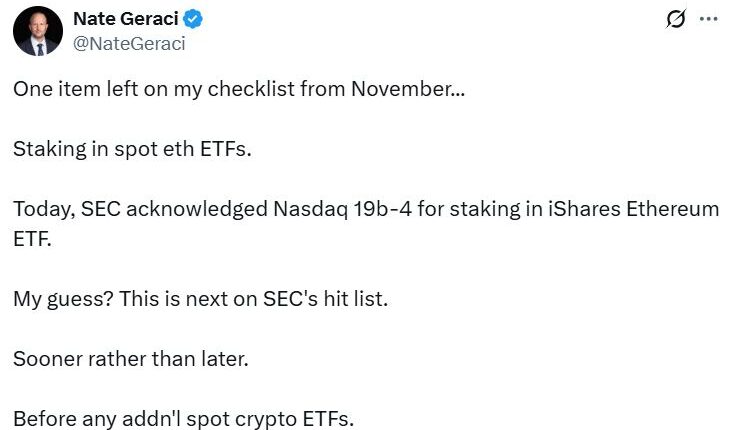Click the "Before any addn'l spot crypto ETFs." line

(x=183, y=419)
